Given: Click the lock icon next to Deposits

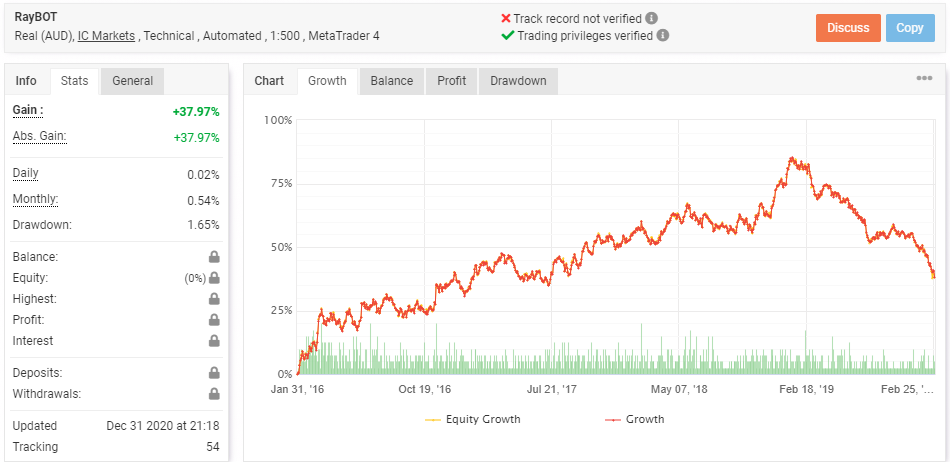Looking at the screenshot, I should pyautogui.click(x=214, y=373).
